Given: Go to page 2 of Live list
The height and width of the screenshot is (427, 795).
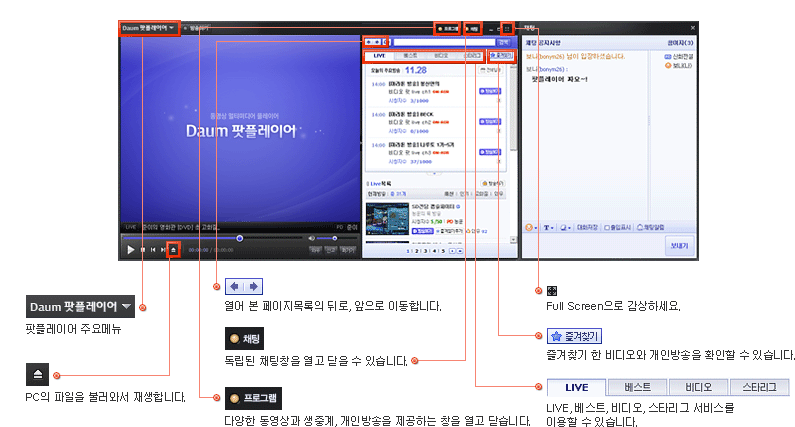Looking at the screenshot, I should click(417, 251).
